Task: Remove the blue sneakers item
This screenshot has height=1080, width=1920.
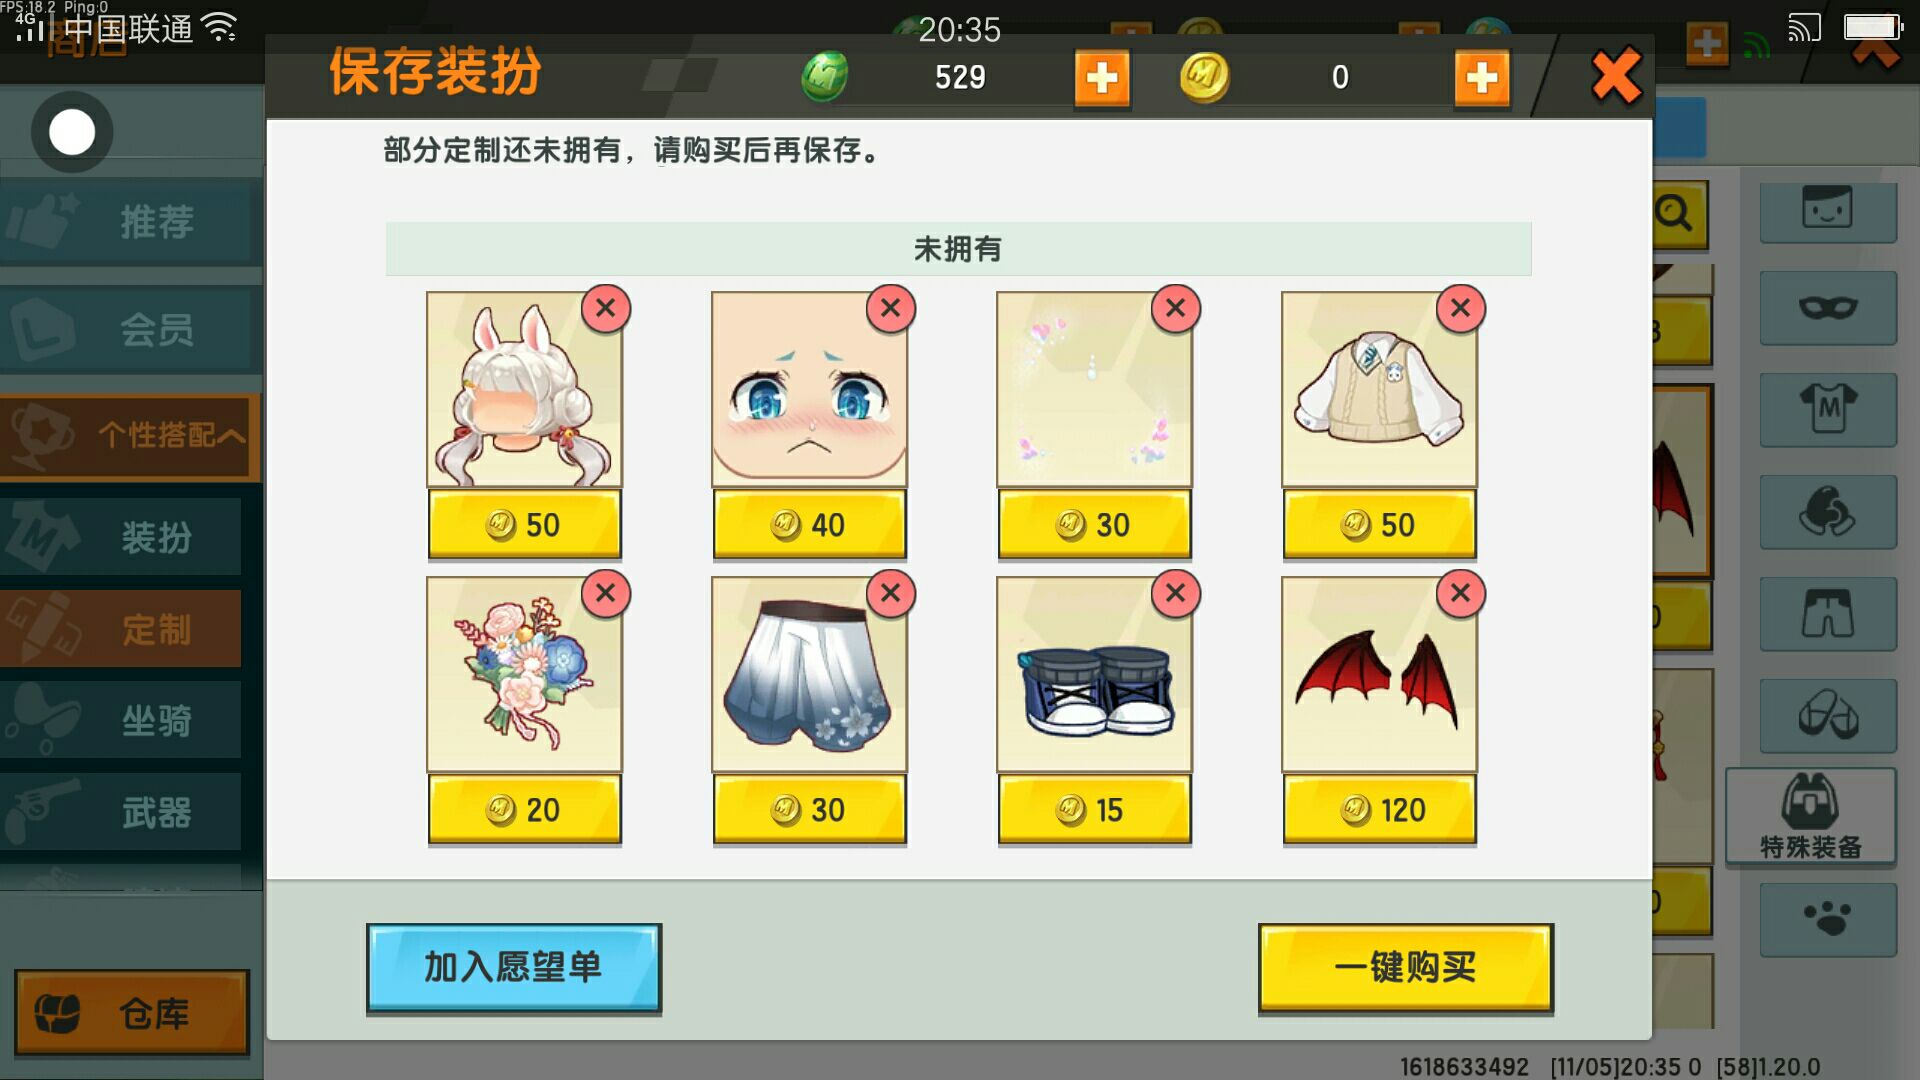Action: [1176, 593]
